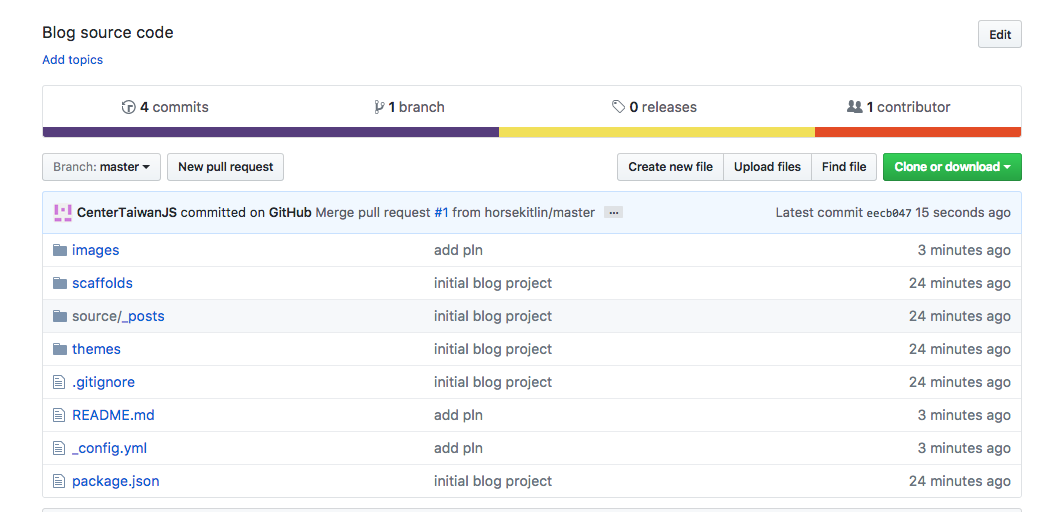Click the file icon next to README.md

[59, 415]
